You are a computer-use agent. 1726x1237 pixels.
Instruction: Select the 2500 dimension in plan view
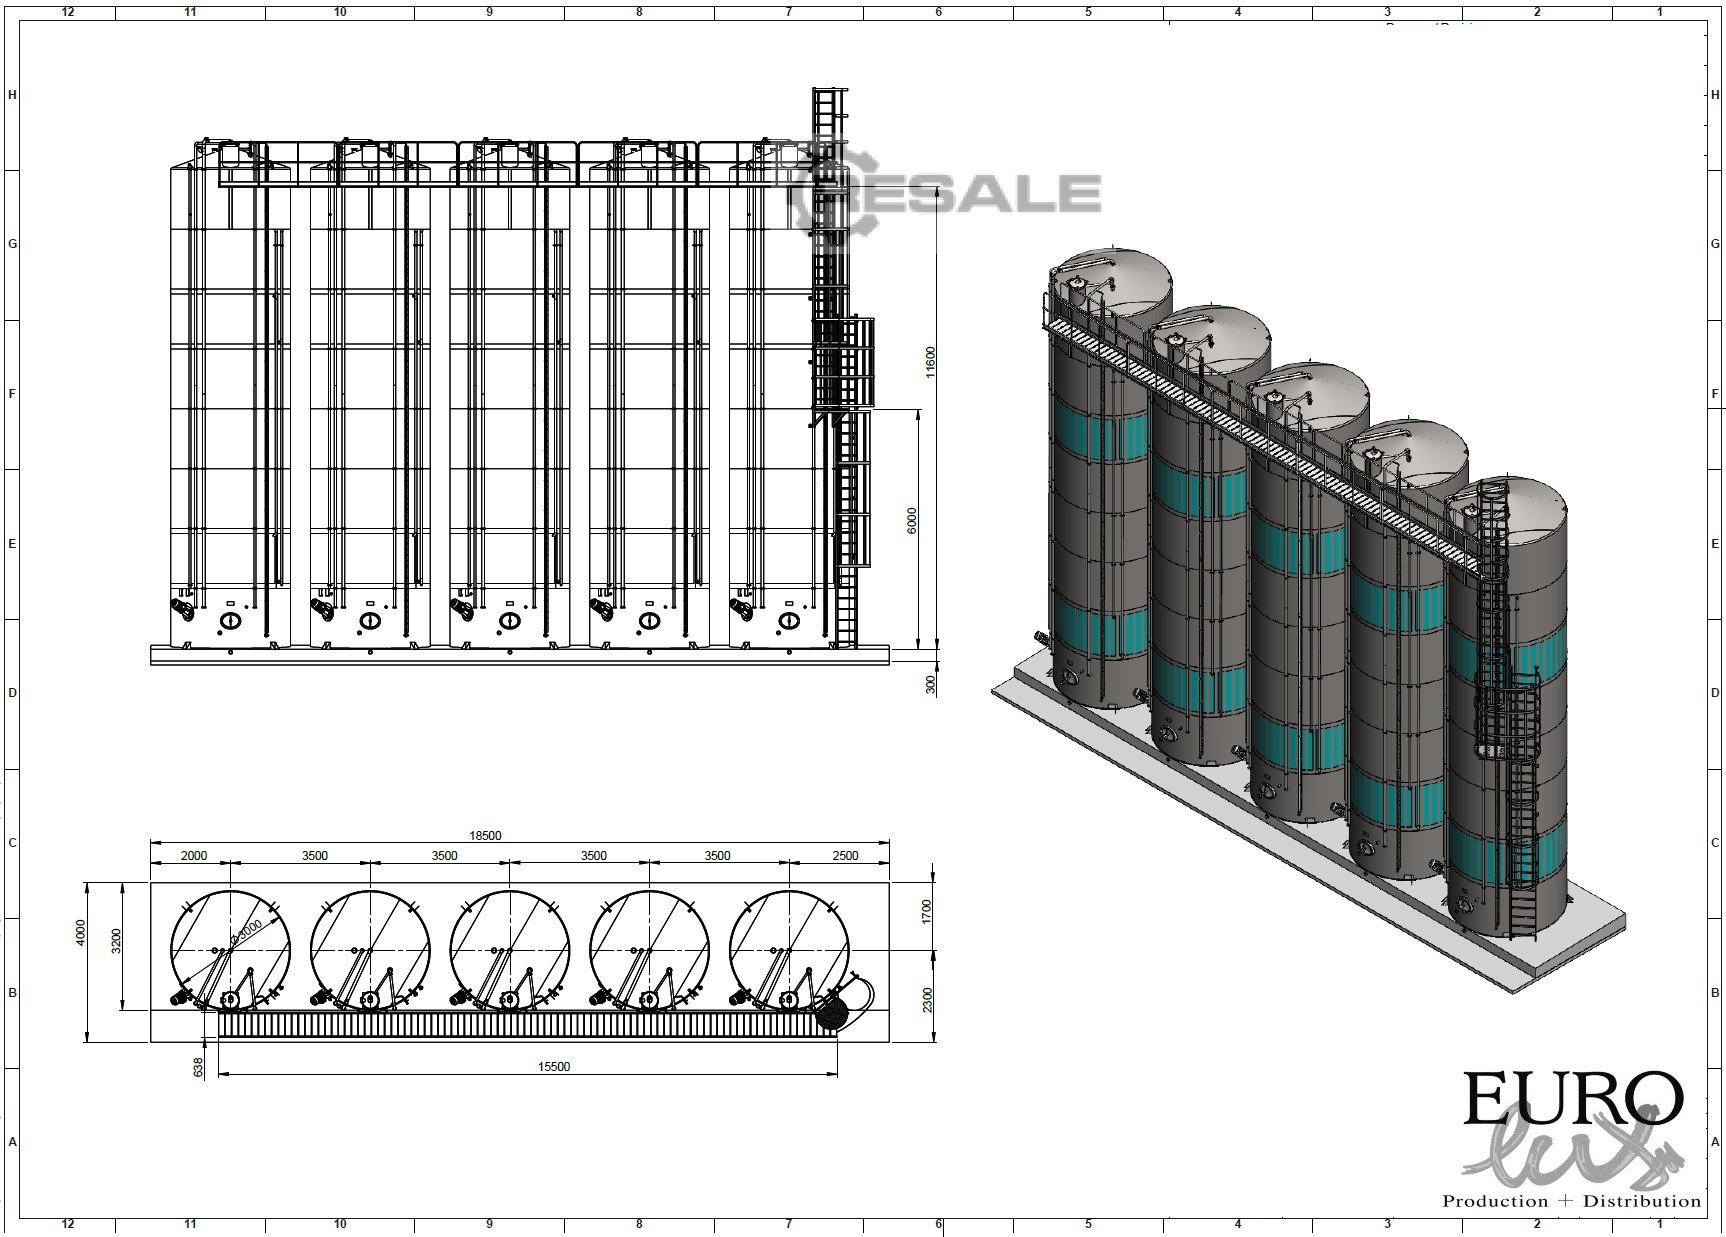pyautogui.click(x=845, y=855)
